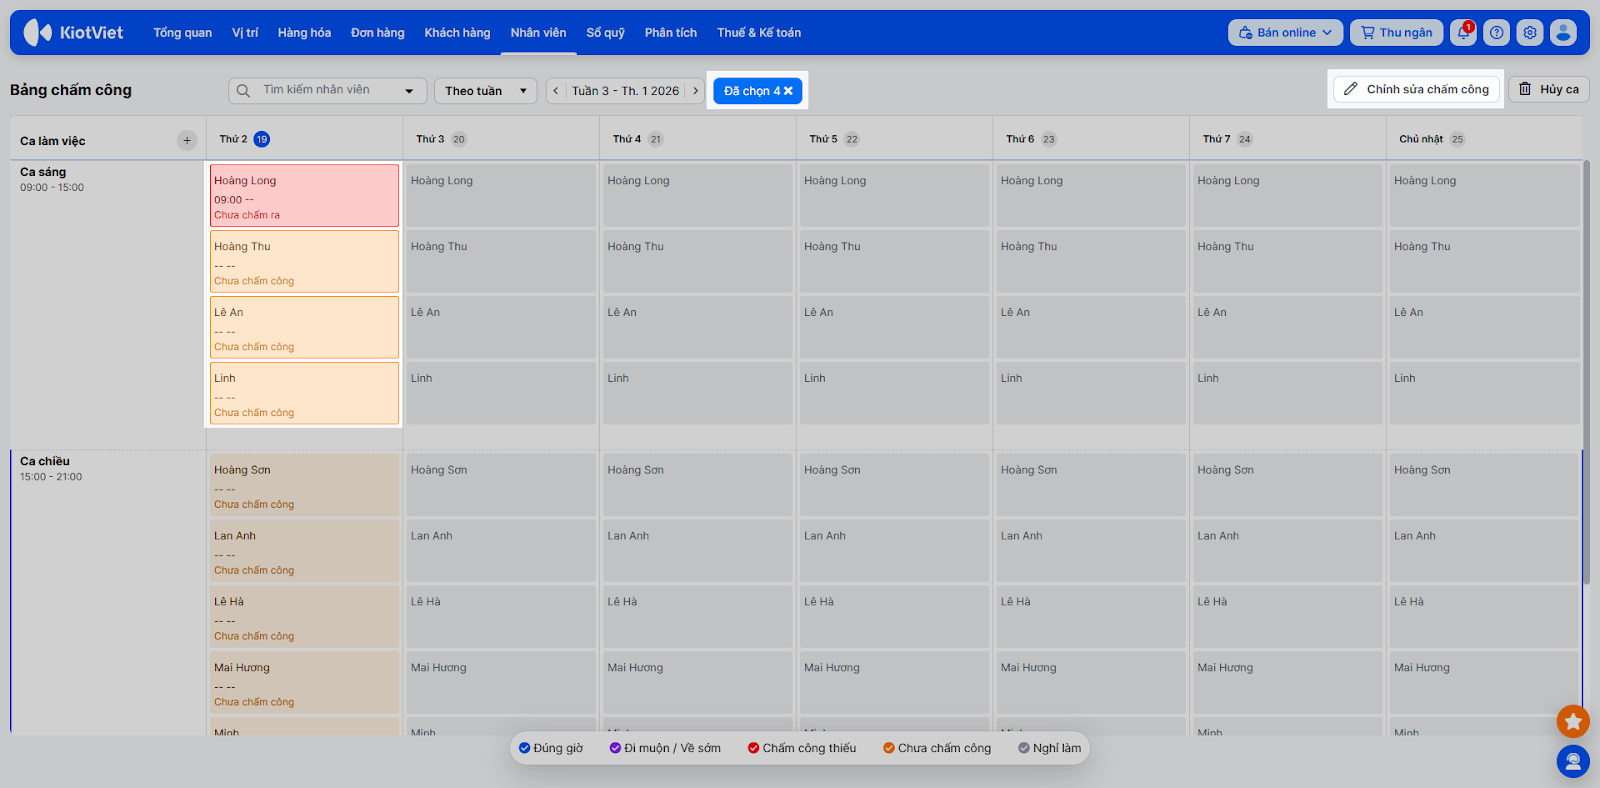Toggle the Đúng giờ status filter

click(x=551, y=748)
